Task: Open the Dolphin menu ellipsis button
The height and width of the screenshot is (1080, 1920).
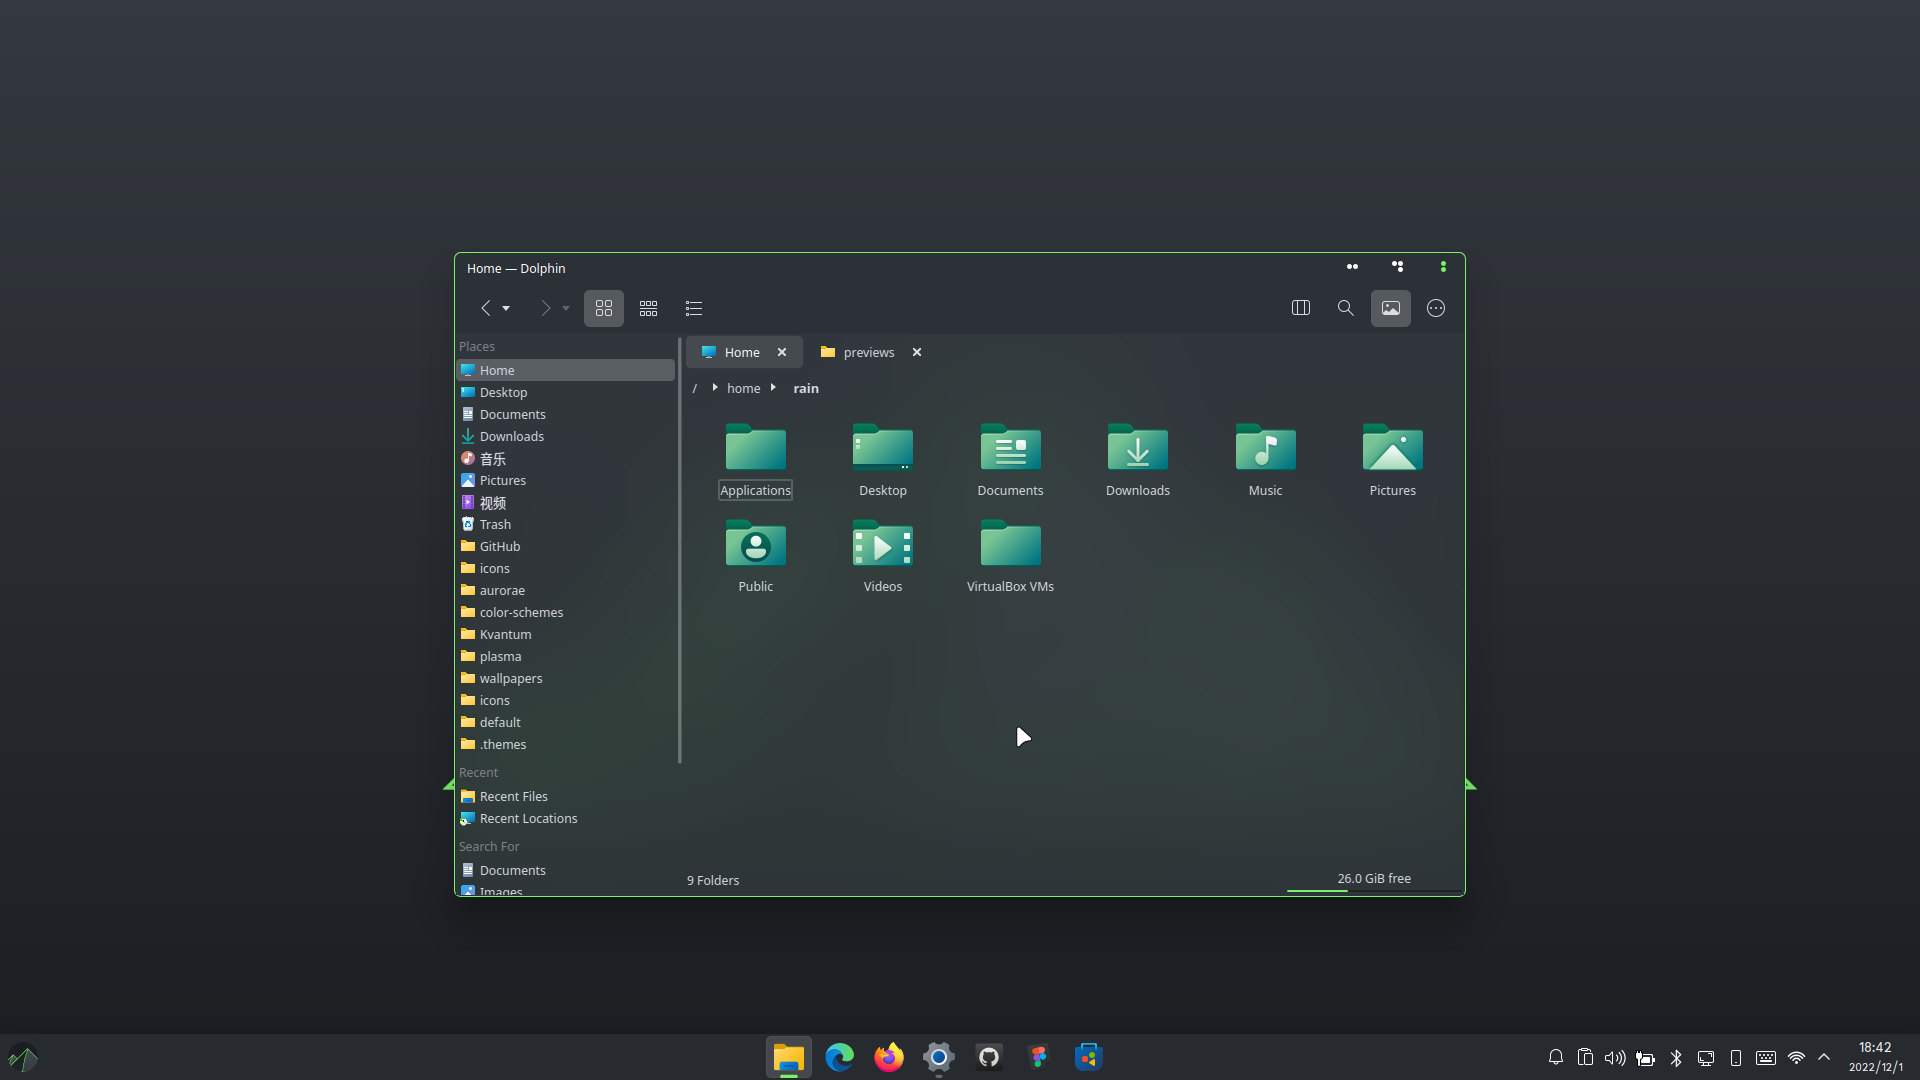Action: tap(1436, 308)
